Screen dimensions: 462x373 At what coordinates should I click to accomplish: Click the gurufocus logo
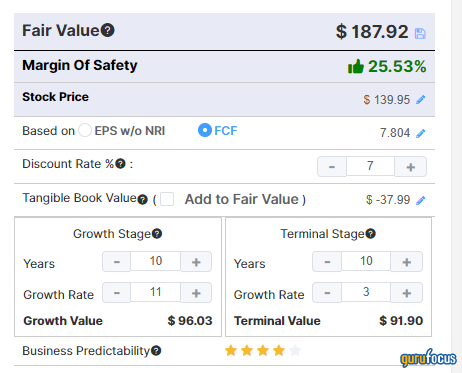tap(428, 358)
